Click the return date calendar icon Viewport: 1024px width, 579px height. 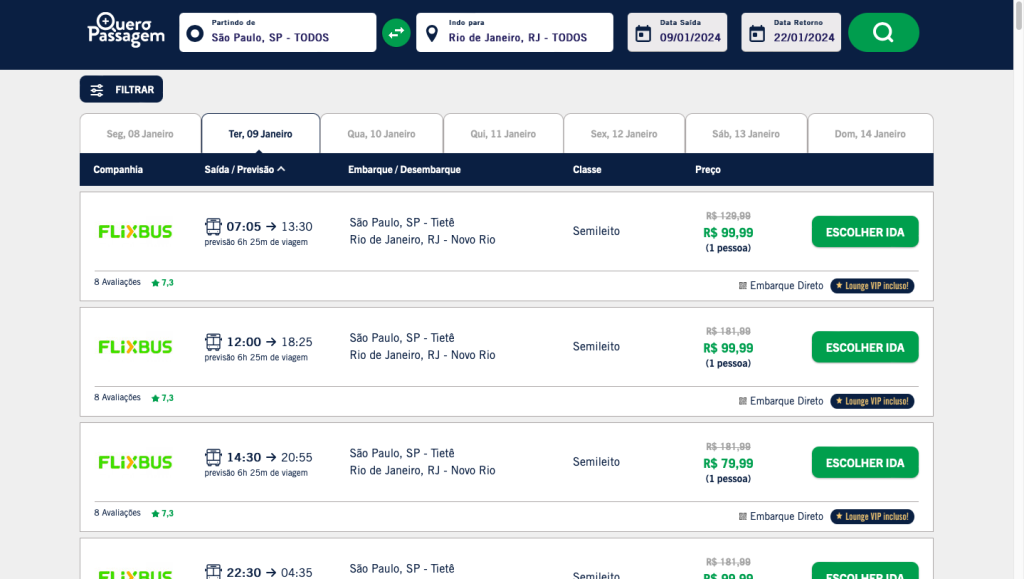click(x=758, y=33)
